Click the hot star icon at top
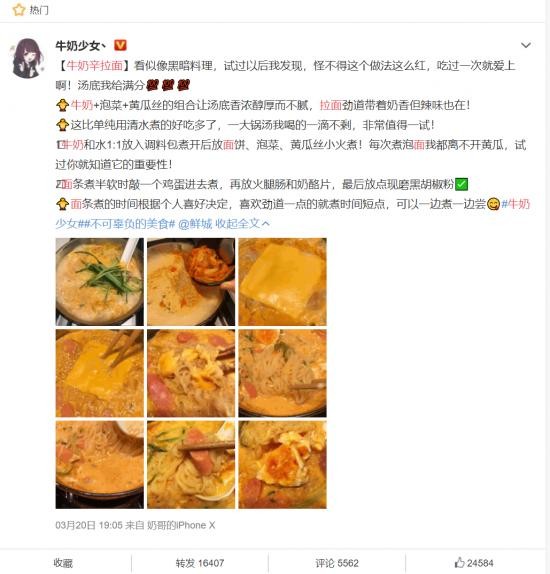The image size is (550, 574). pos(19,10)
